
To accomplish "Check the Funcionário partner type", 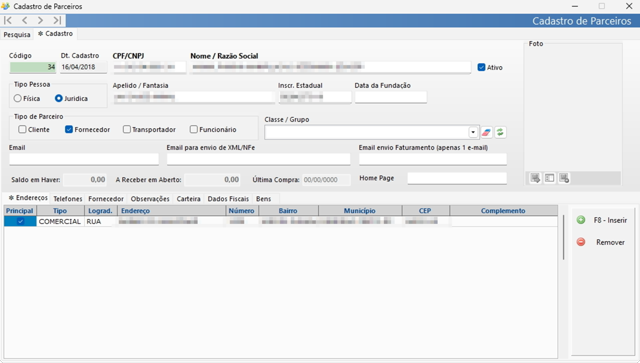I will (x=193, y=129).
